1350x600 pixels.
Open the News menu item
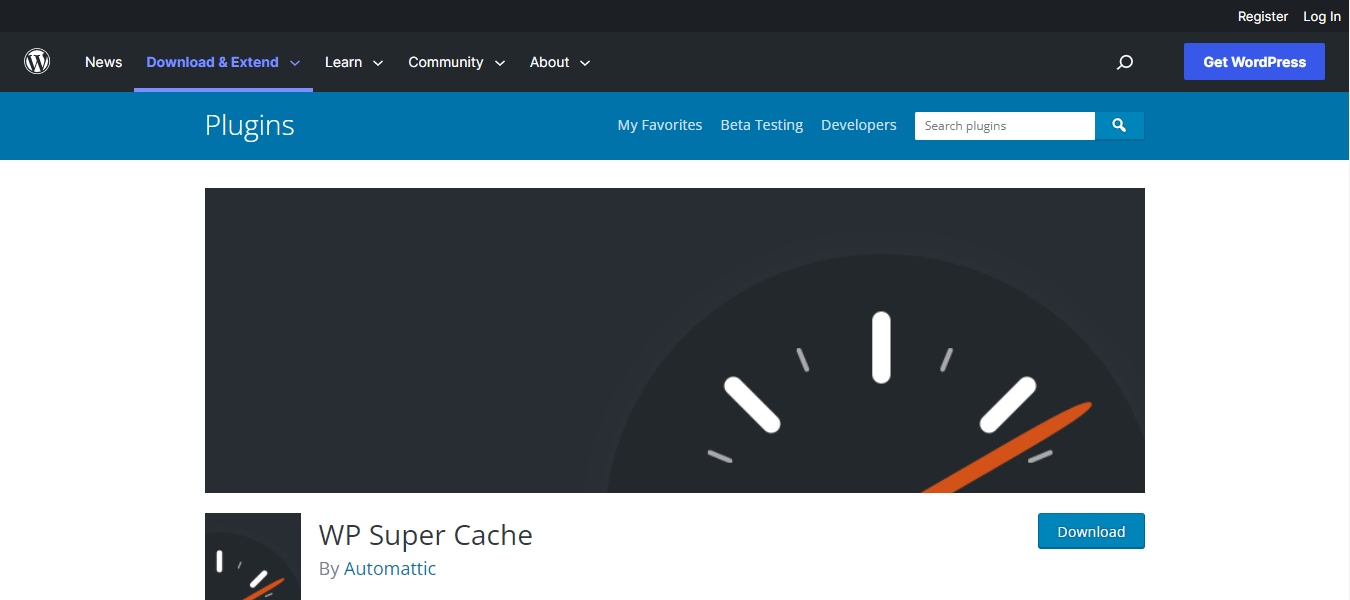coord(104,62)
